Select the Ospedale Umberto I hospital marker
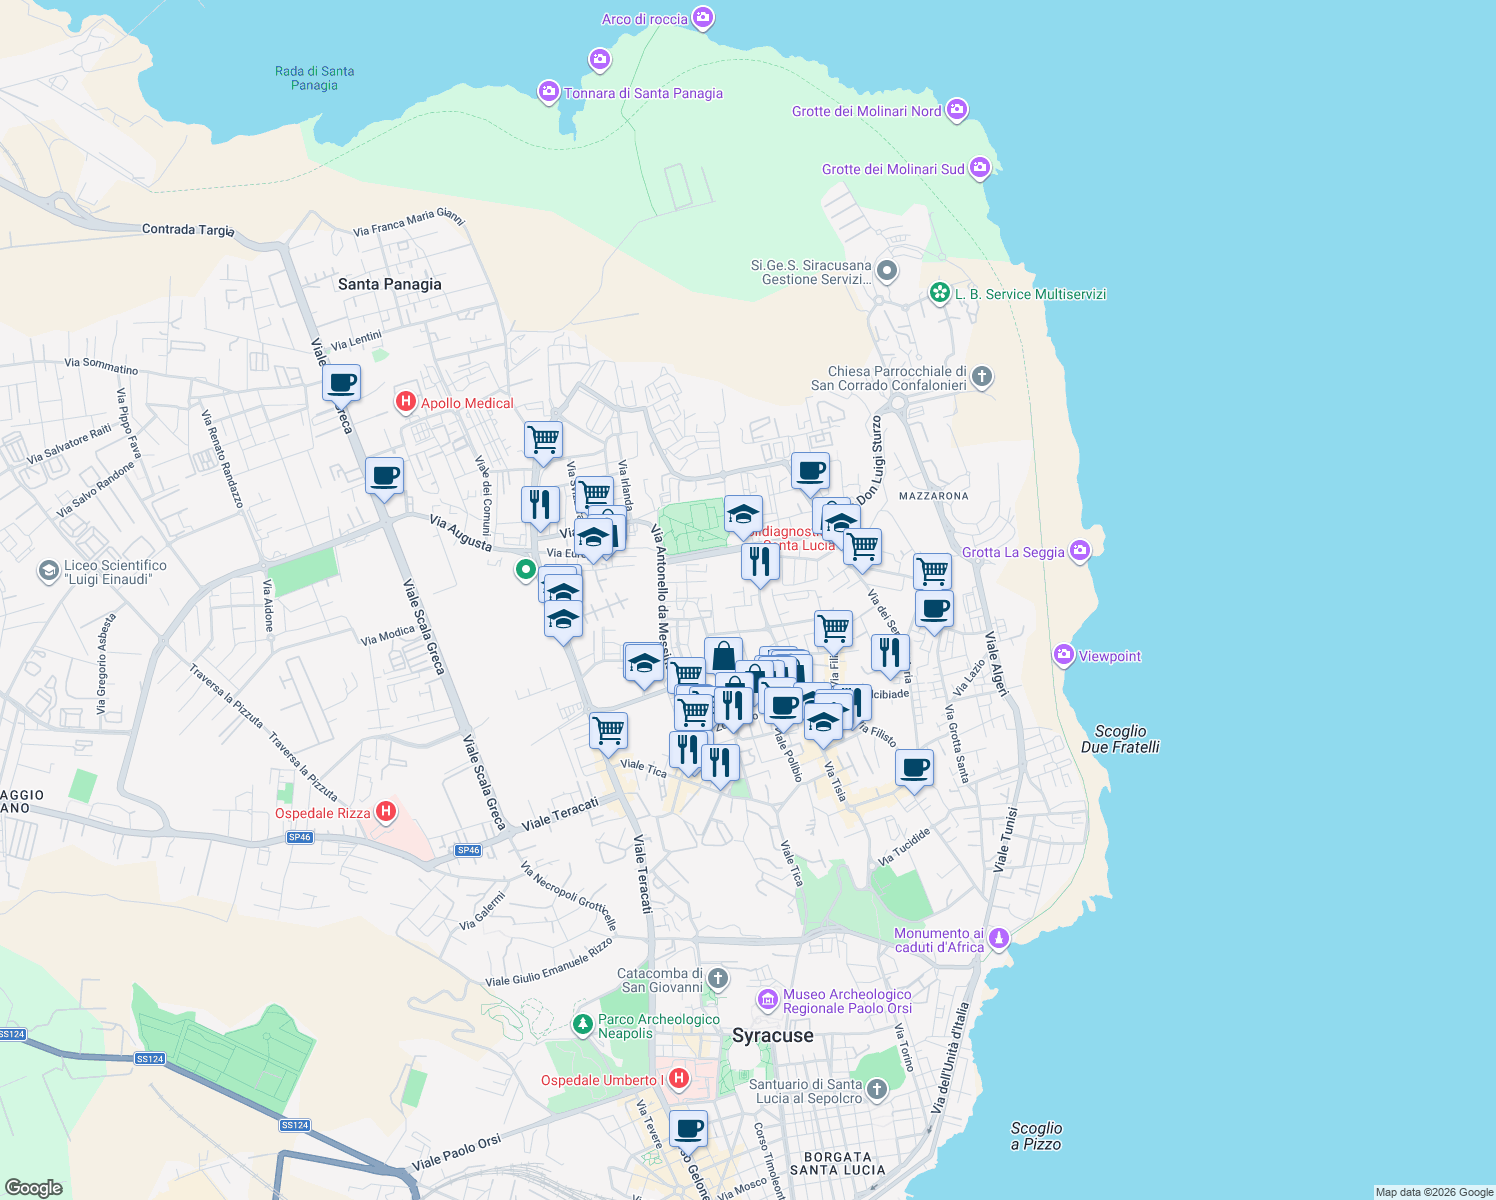This screenshot has width=1496, height=1200. coord(679,1079)
